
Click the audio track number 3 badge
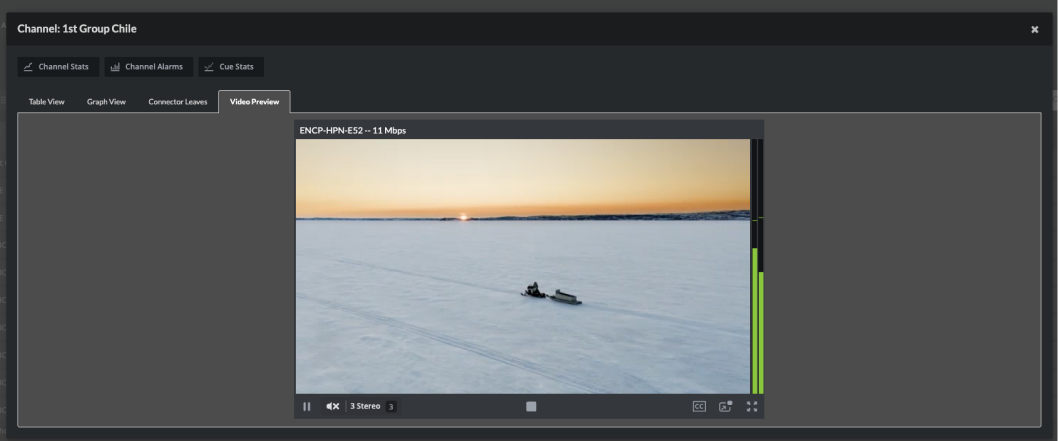click(391, 407)
